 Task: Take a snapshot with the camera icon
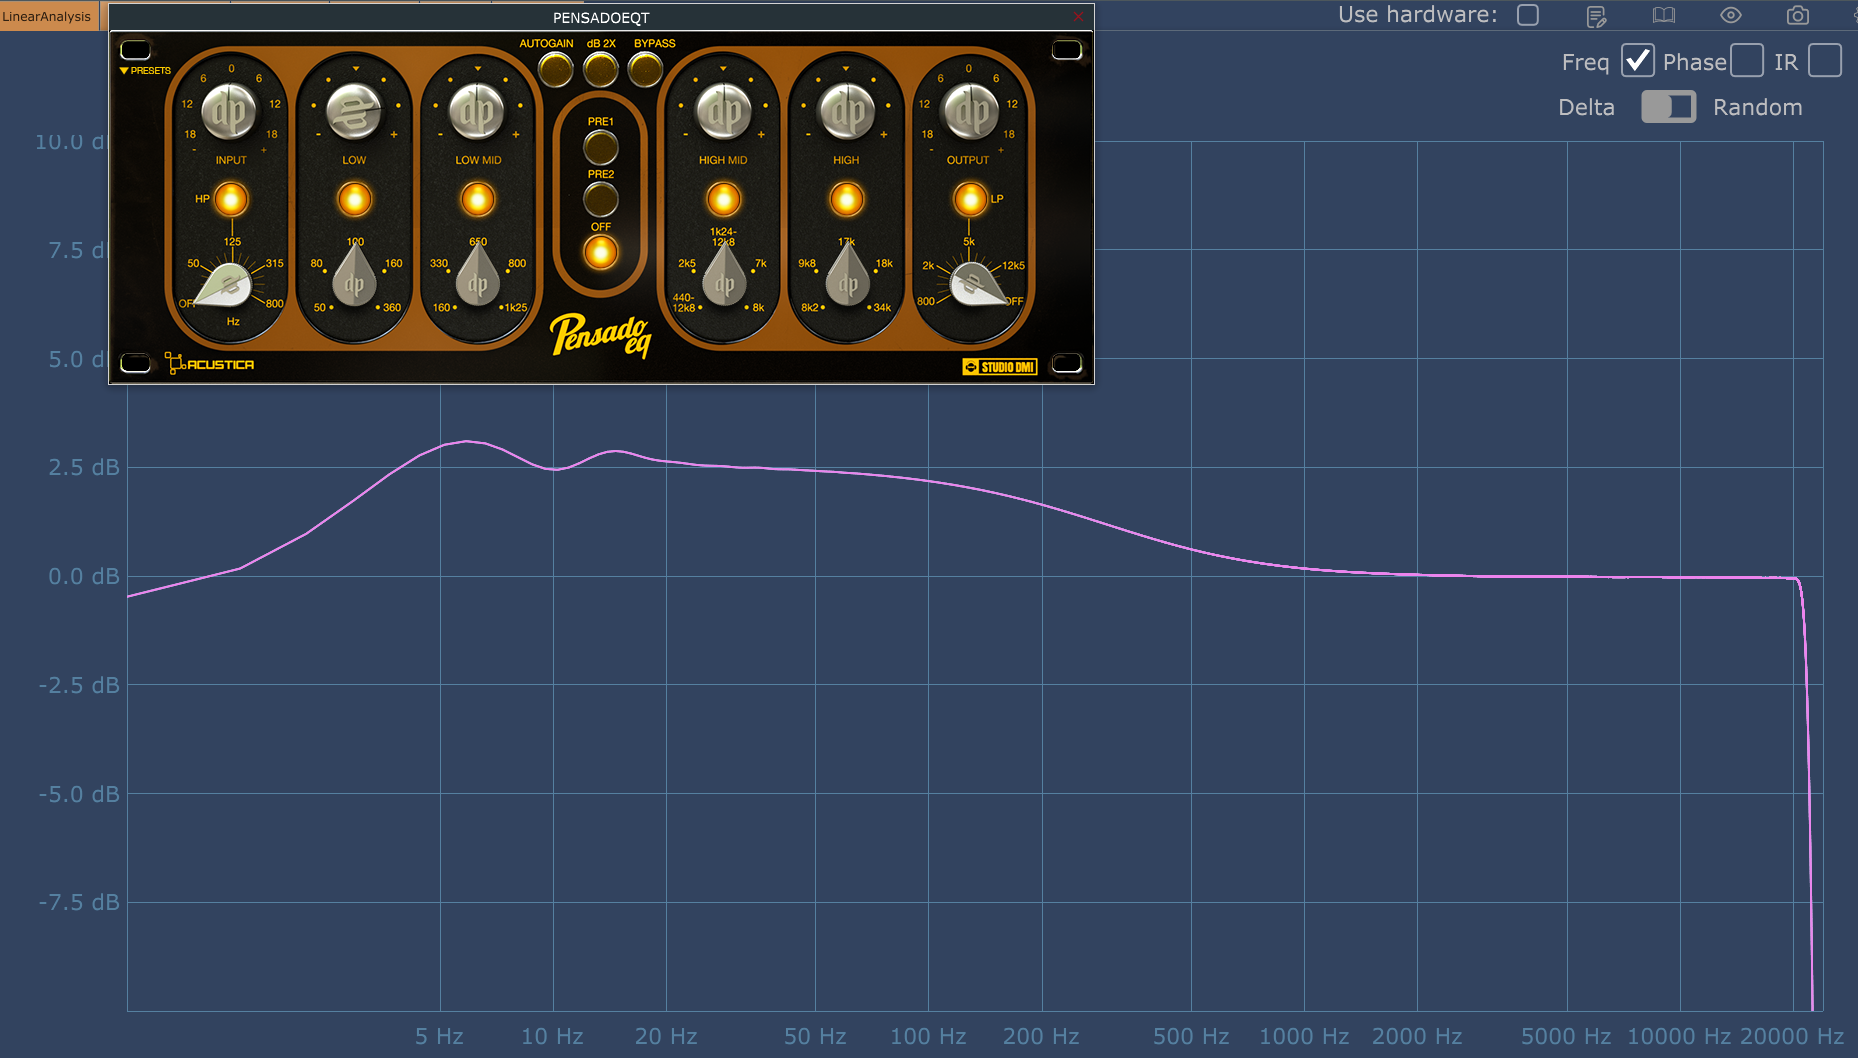click(1798, 15)
